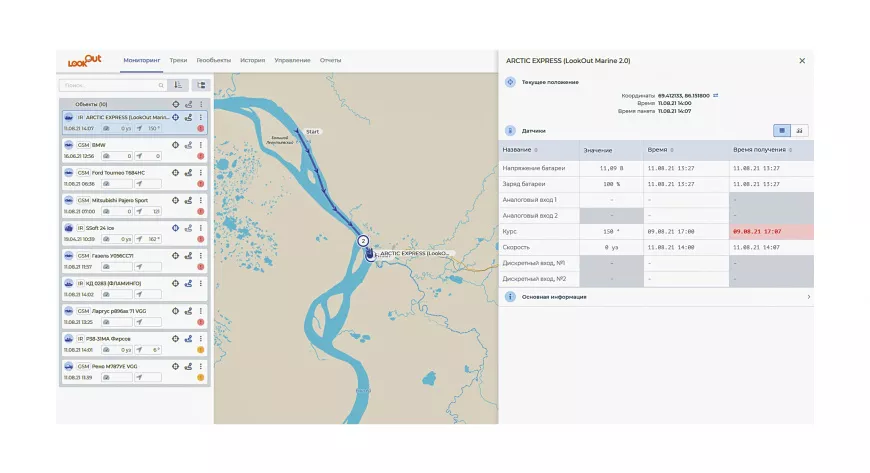Click cluster marker 2 on the map
Screen dimensions: 870x473
363,241
